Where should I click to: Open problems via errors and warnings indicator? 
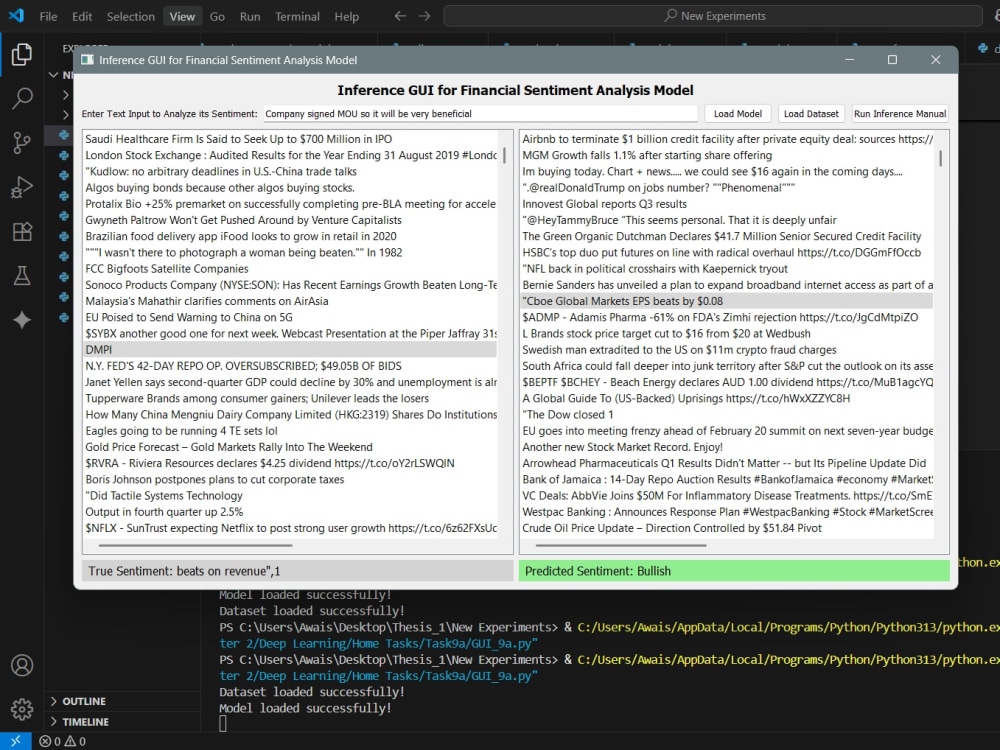pyautogui.click(x=62, y=741)
